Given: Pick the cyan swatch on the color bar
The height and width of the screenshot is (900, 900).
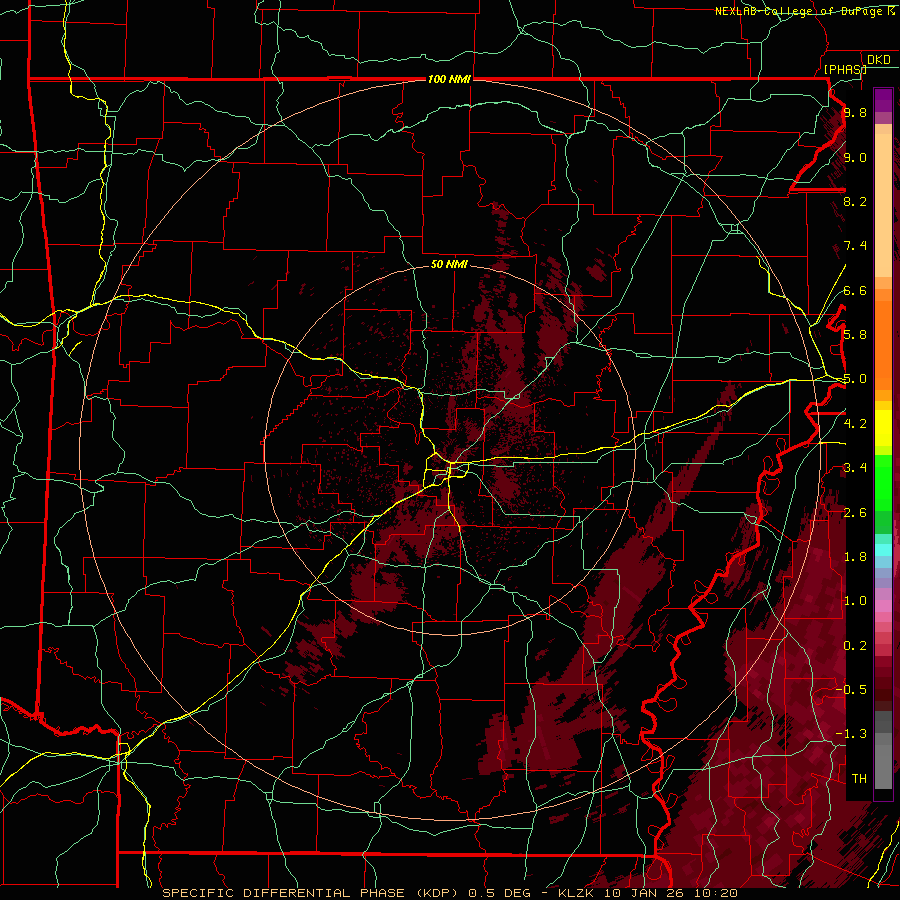Looking at the screenshot, I should point(883,550).
